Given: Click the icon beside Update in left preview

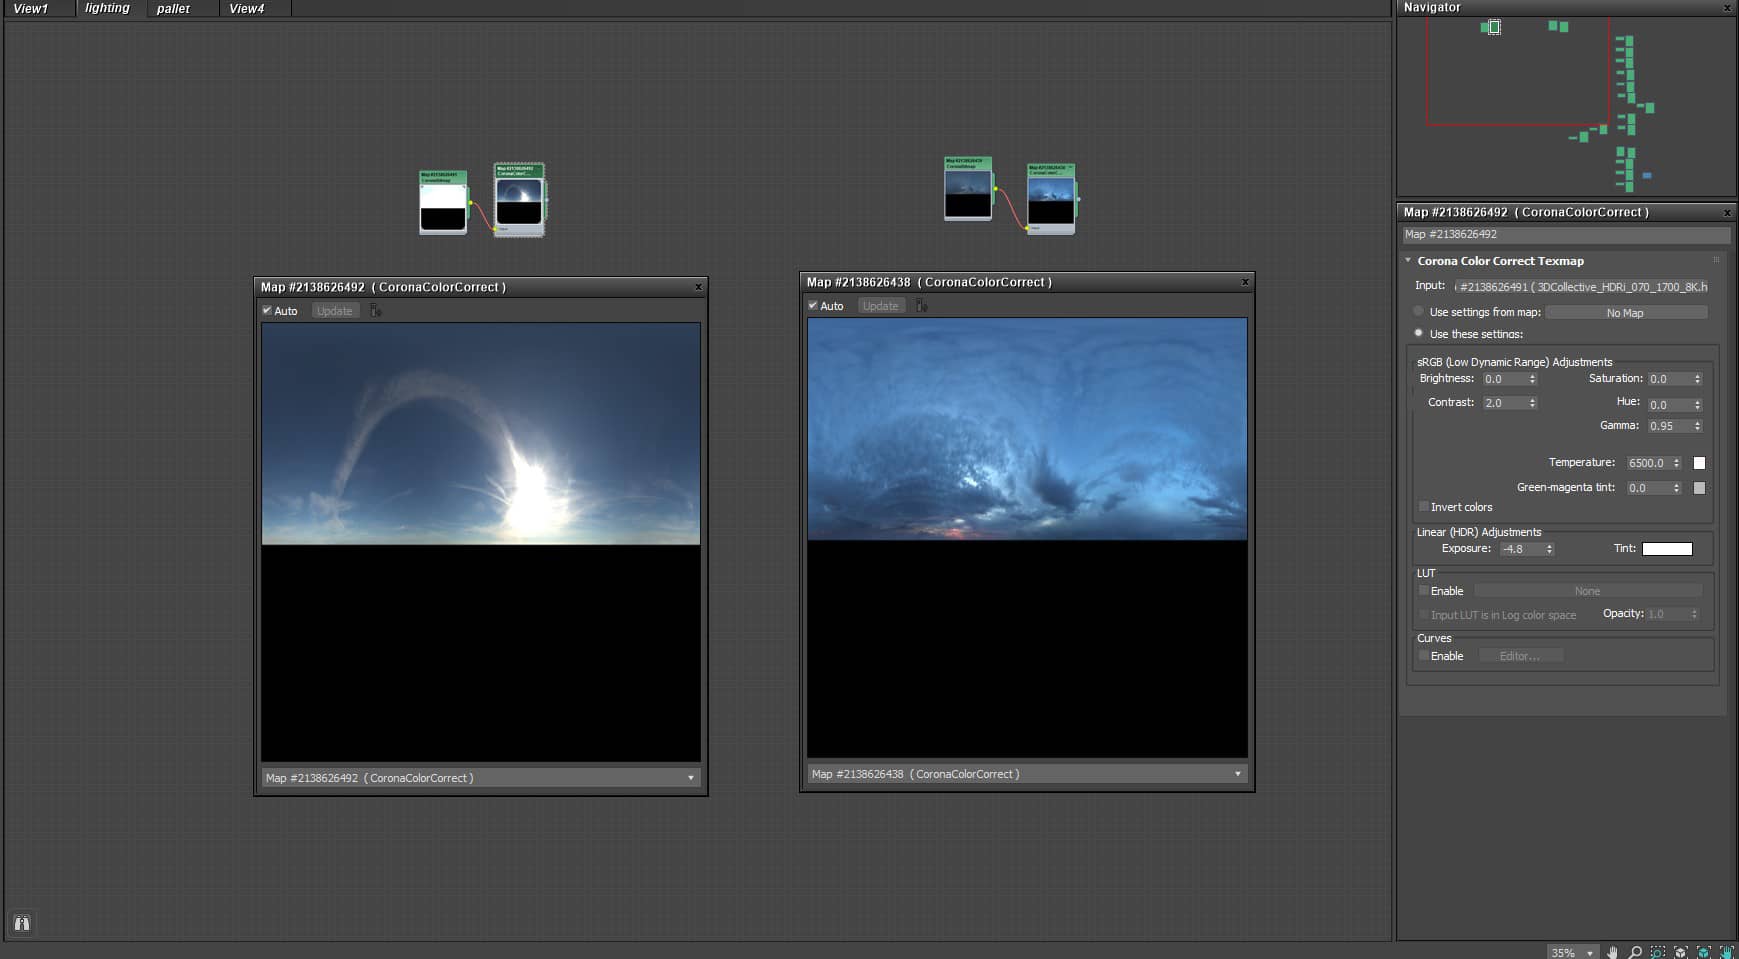Looking at the screenshot, I should (x=376, y=311).
